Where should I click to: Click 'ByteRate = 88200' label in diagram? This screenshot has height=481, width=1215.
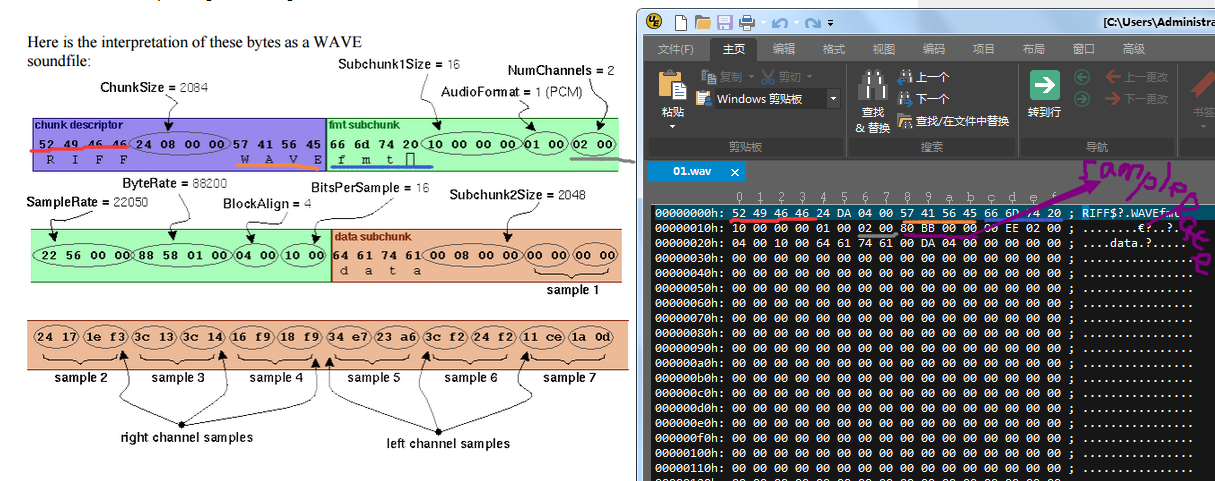coord(174,184)
